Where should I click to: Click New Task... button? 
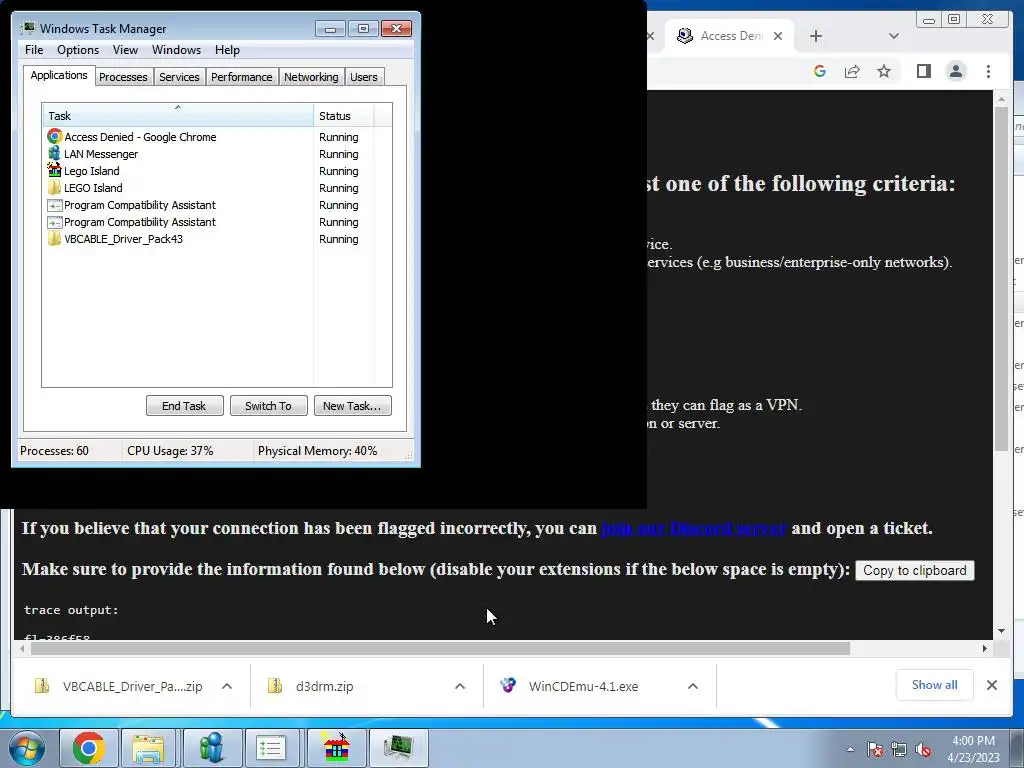(352, 406)
